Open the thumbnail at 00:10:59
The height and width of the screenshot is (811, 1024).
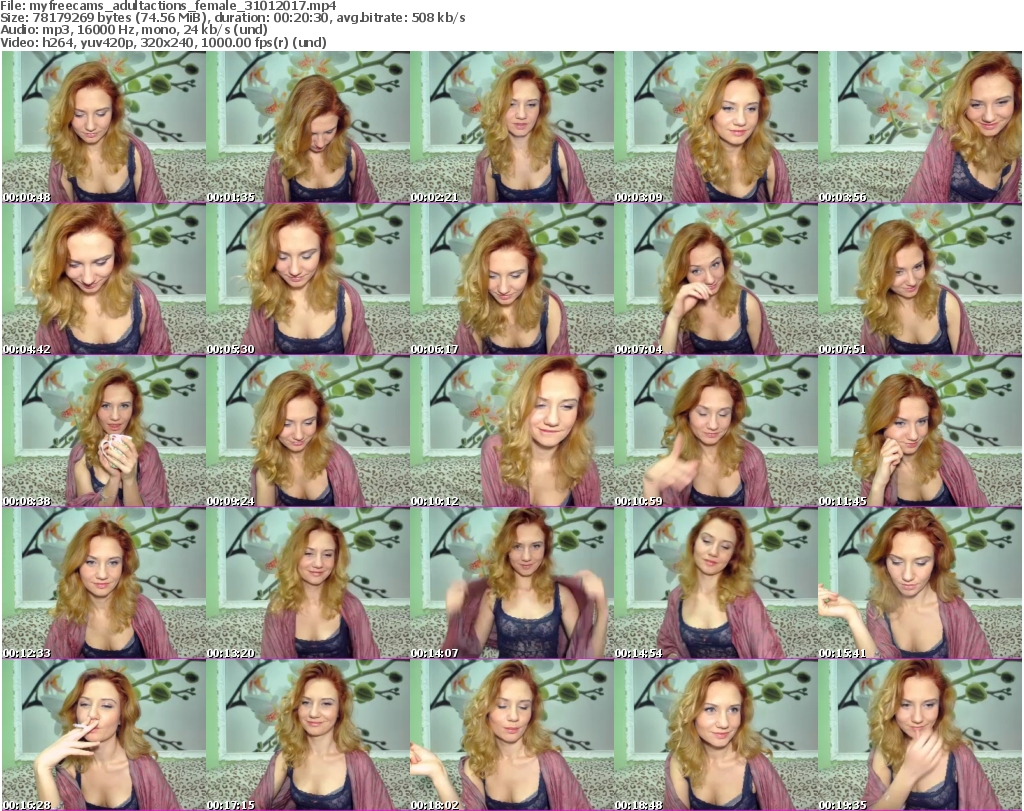[716, 431]
